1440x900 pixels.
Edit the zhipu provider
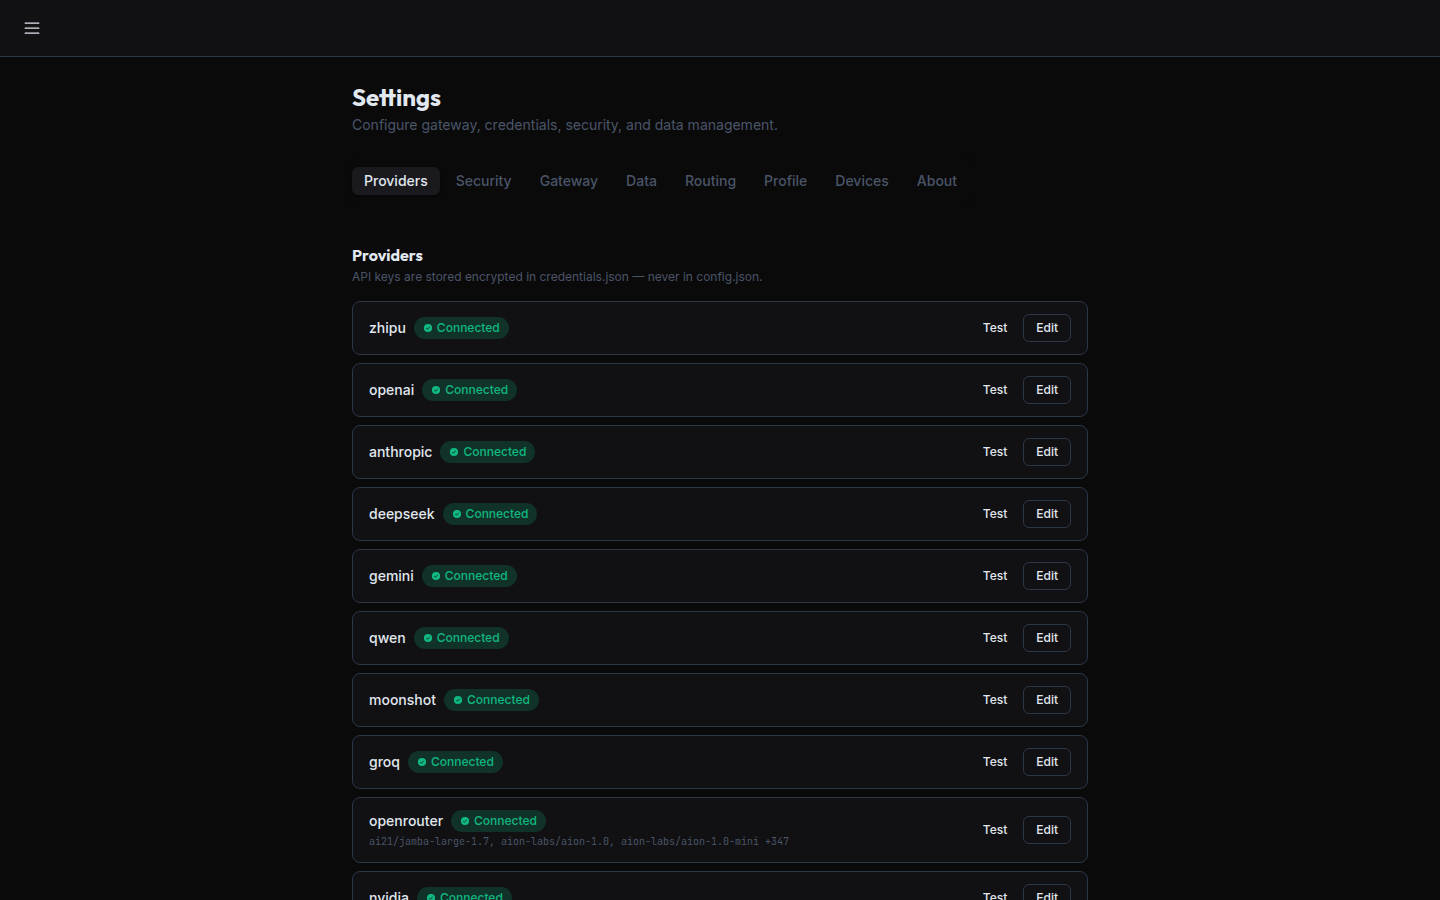[1047, 328]
